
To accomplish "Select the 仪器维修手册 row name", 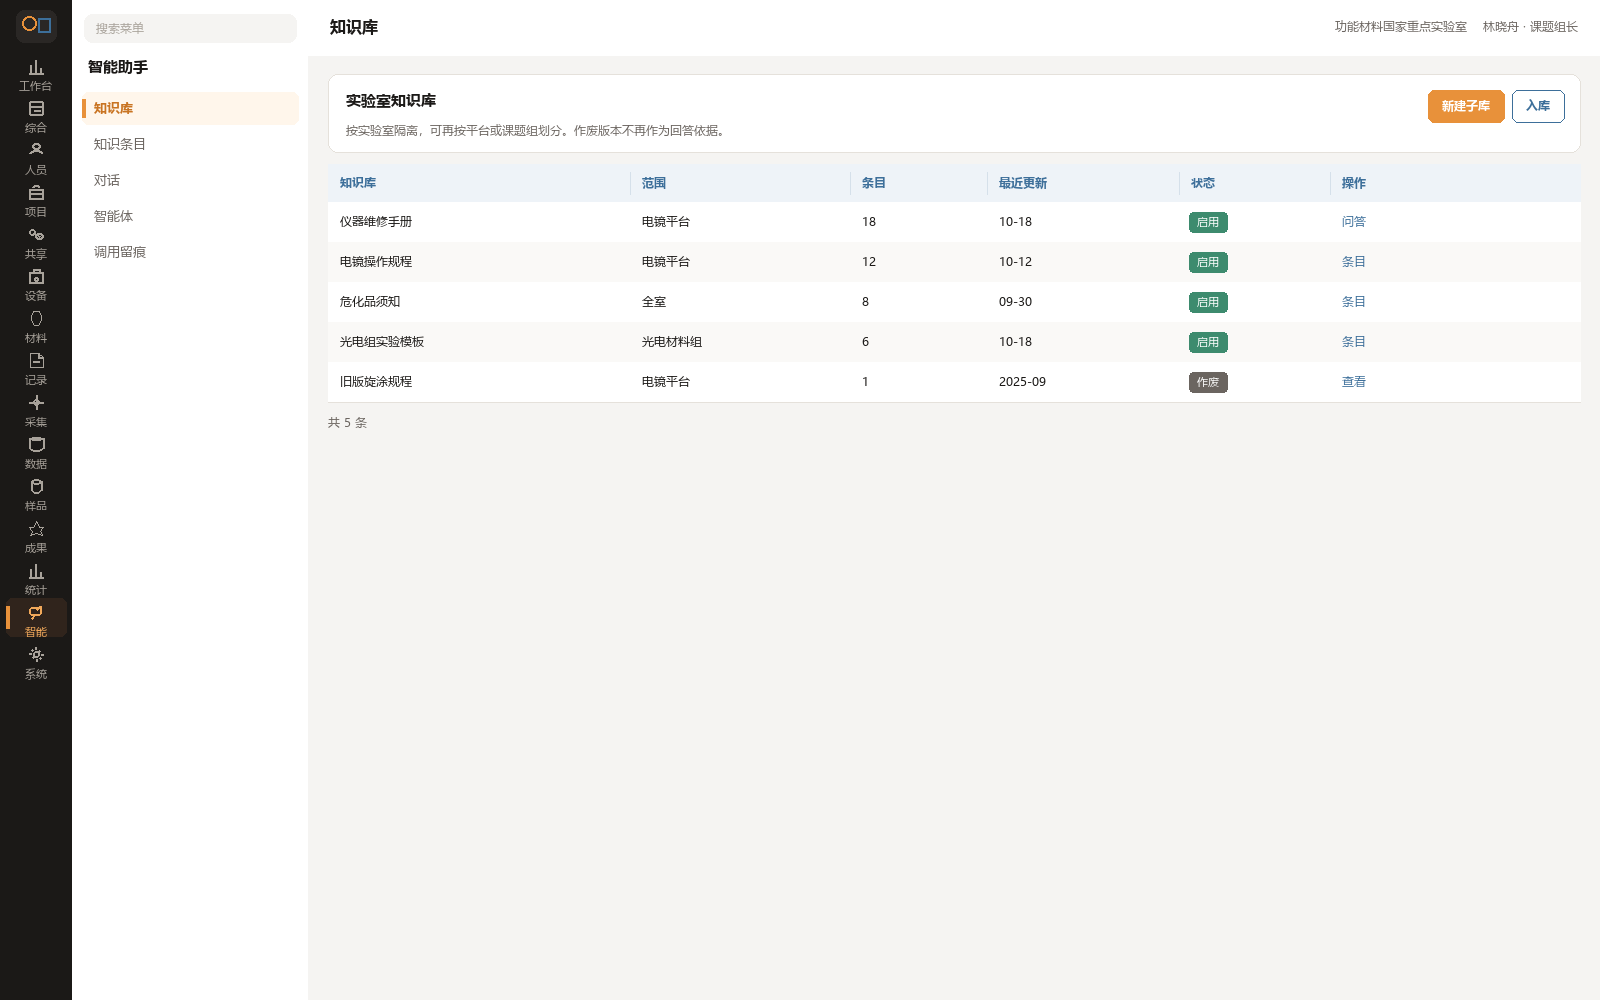I will pyautogui.click(x=376, y=222).
